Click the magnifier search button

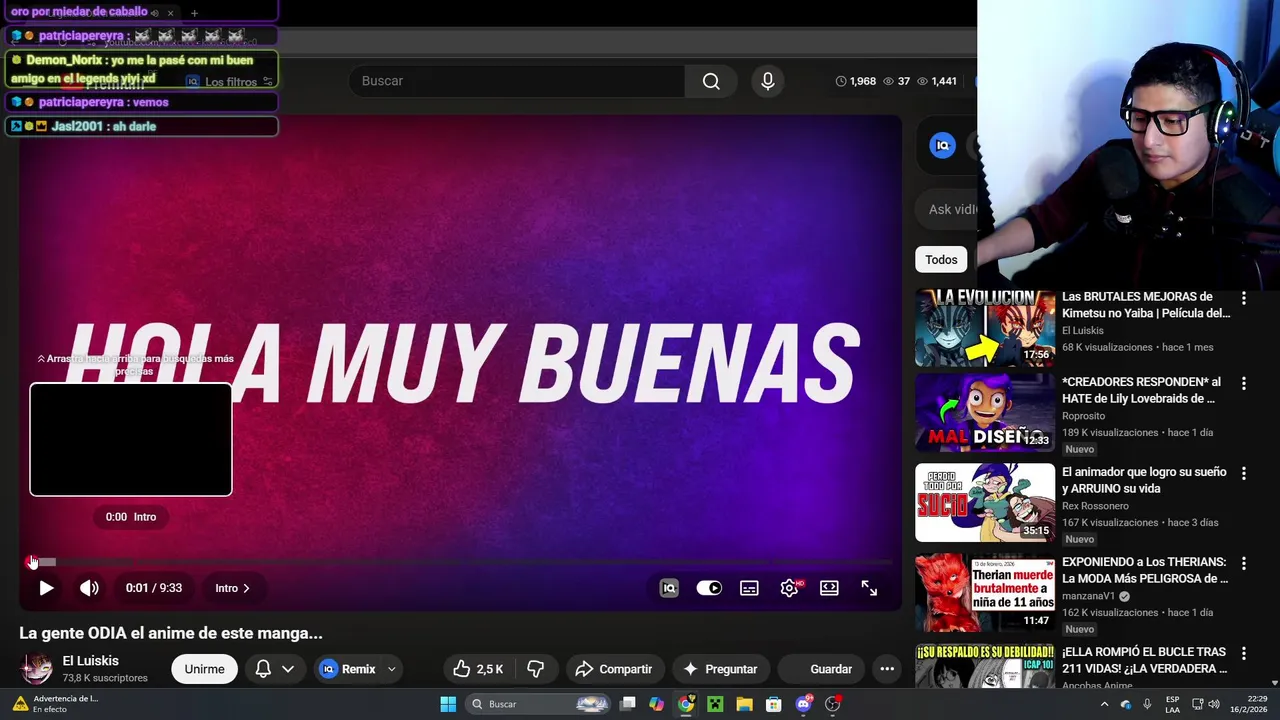pyautogui.click(x=711, y=81)
